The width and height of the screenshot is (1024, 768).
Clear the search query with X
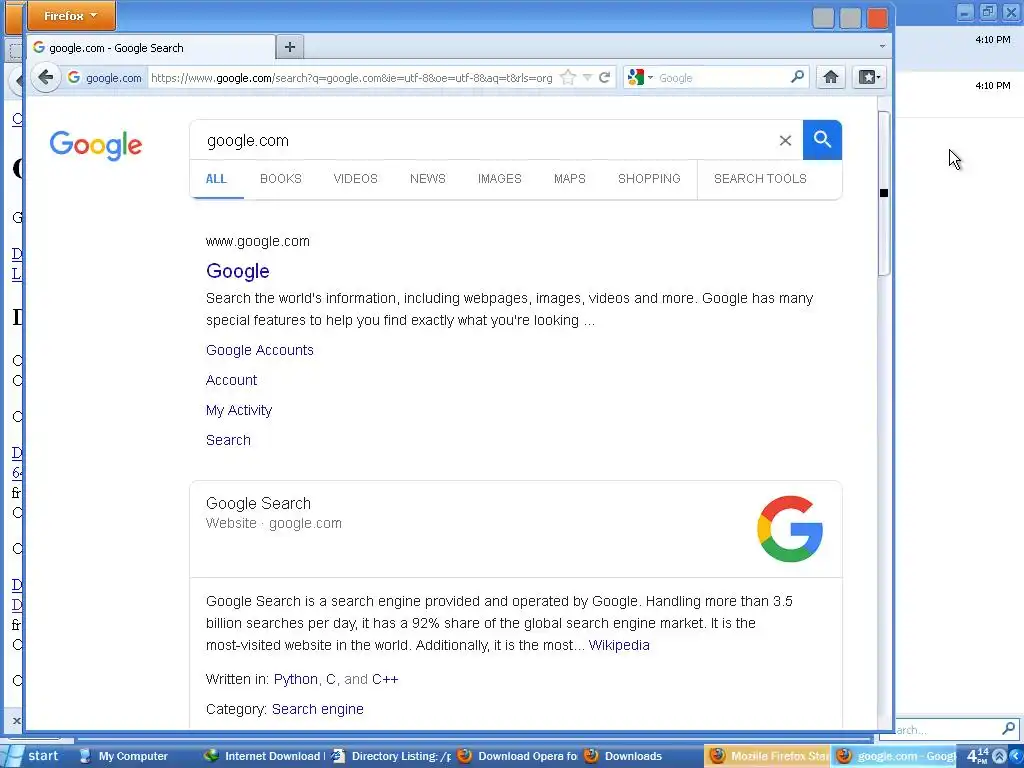(x=785, y=140)
